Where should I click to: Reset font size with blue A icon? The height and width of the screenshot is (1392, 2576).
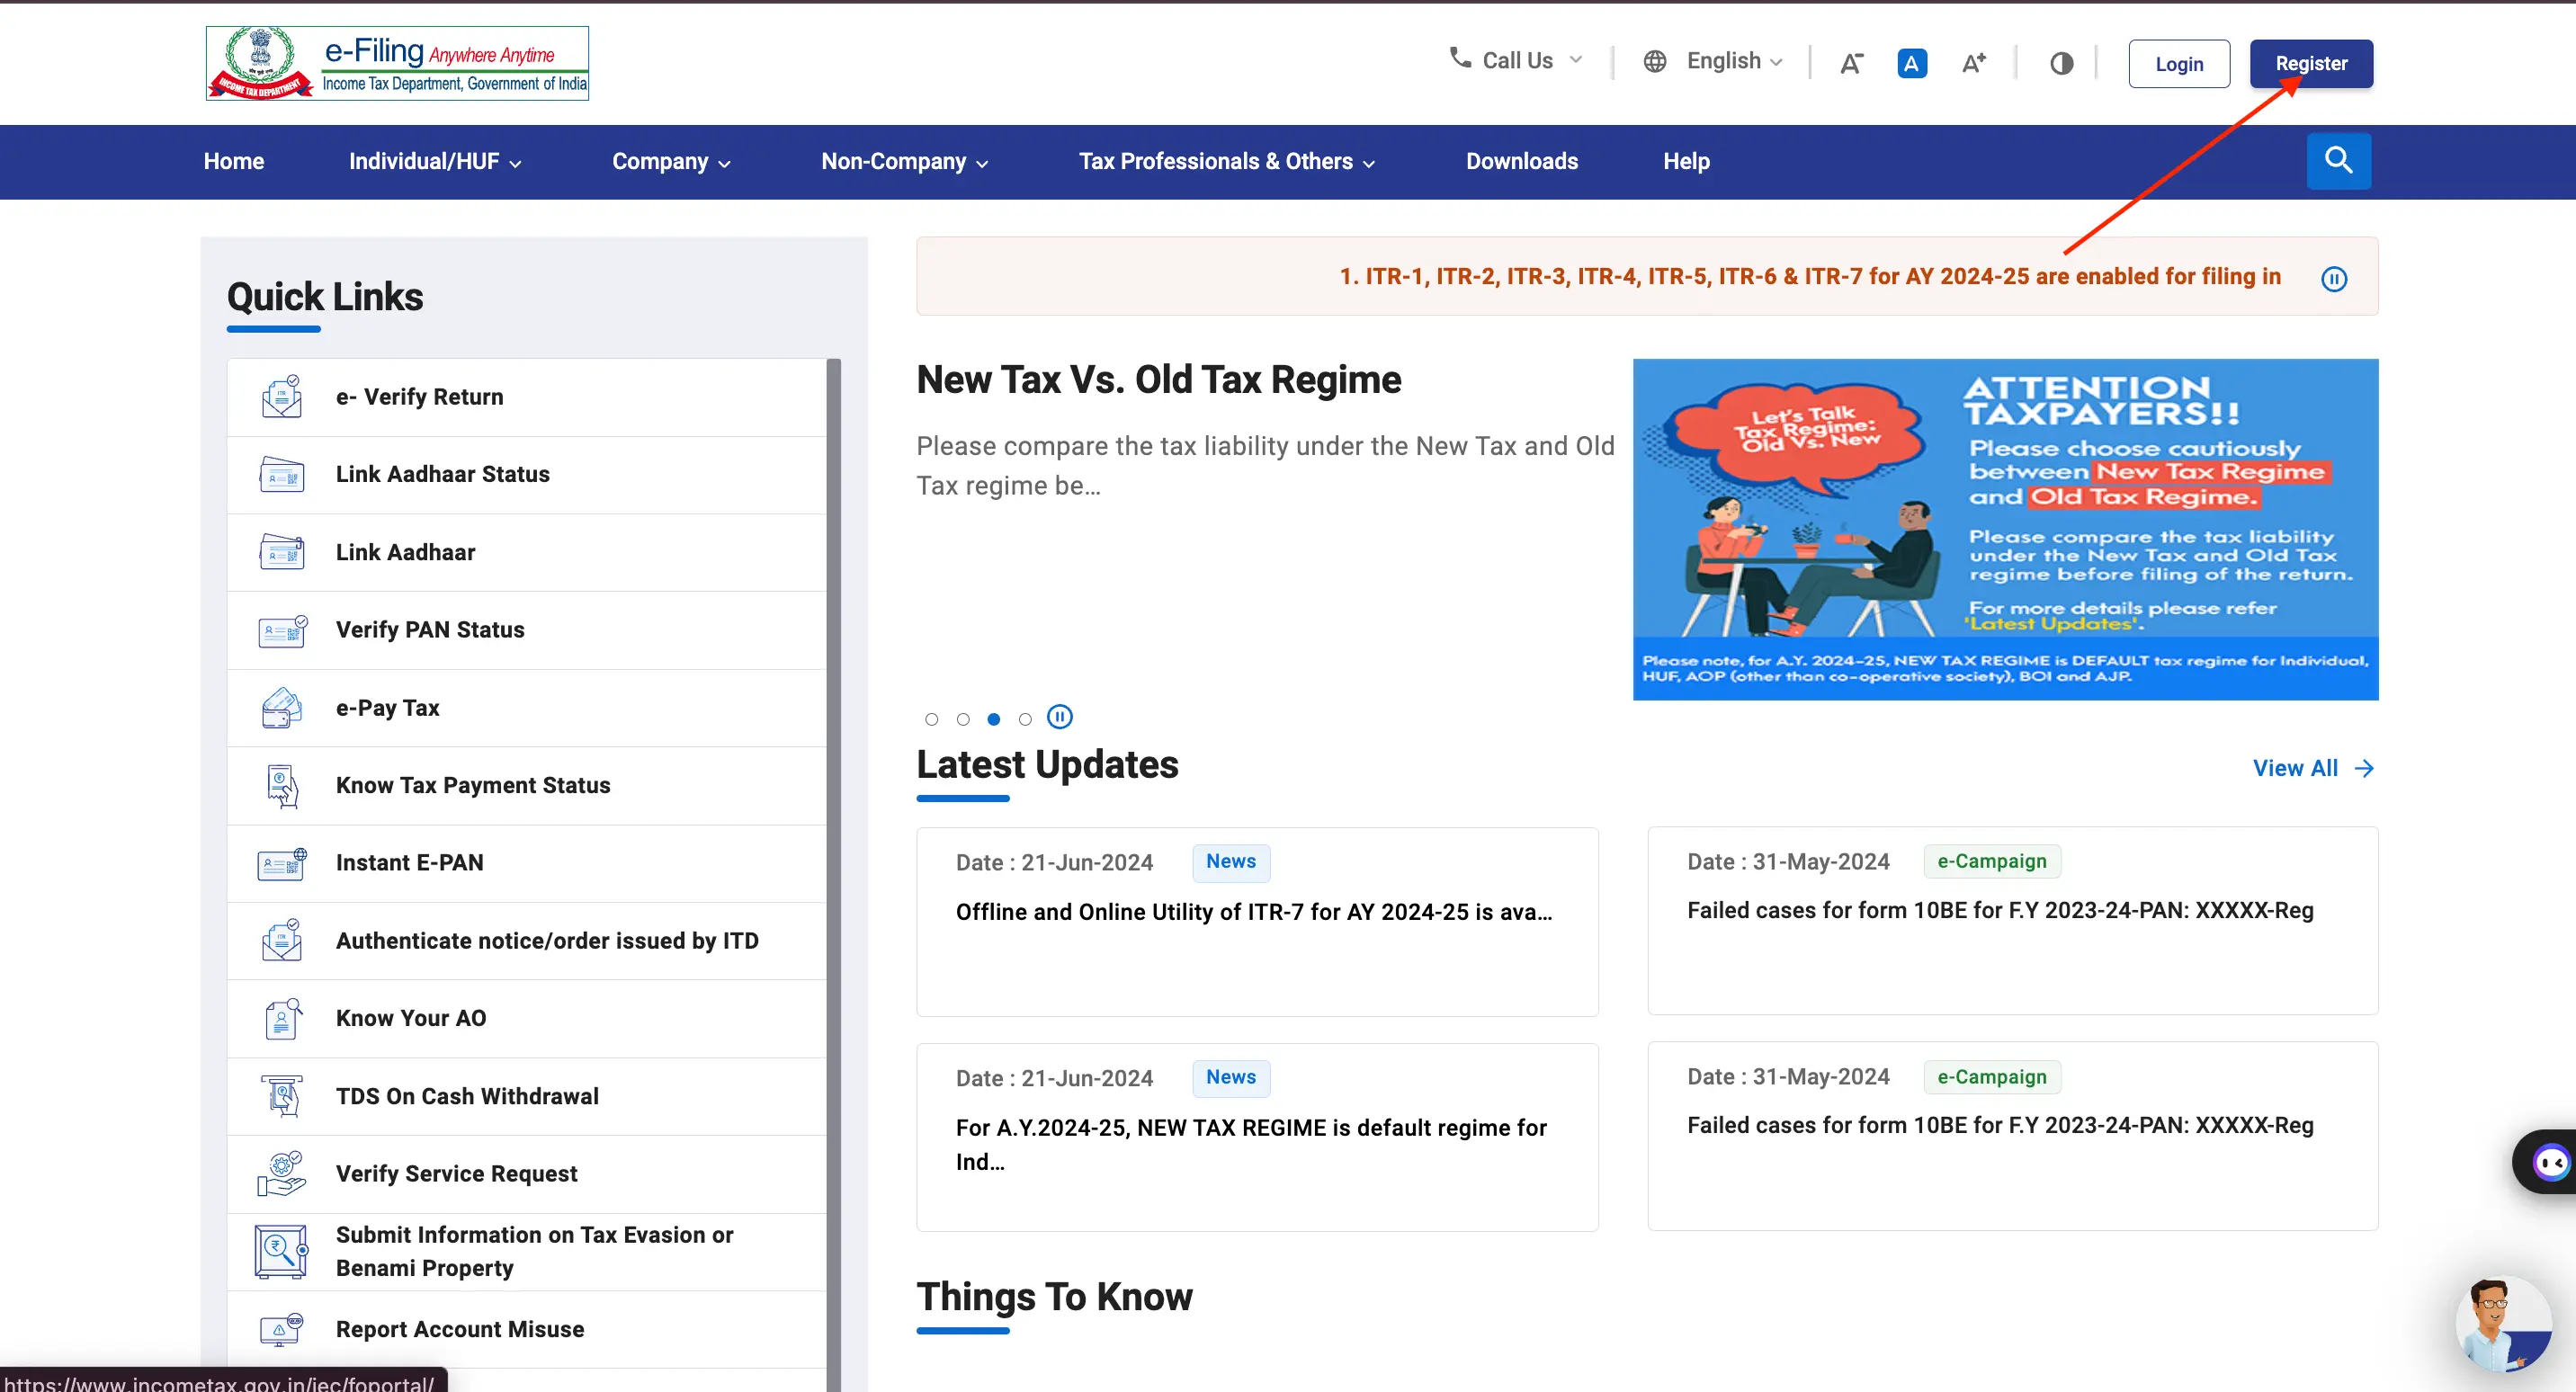[1912, 63]
